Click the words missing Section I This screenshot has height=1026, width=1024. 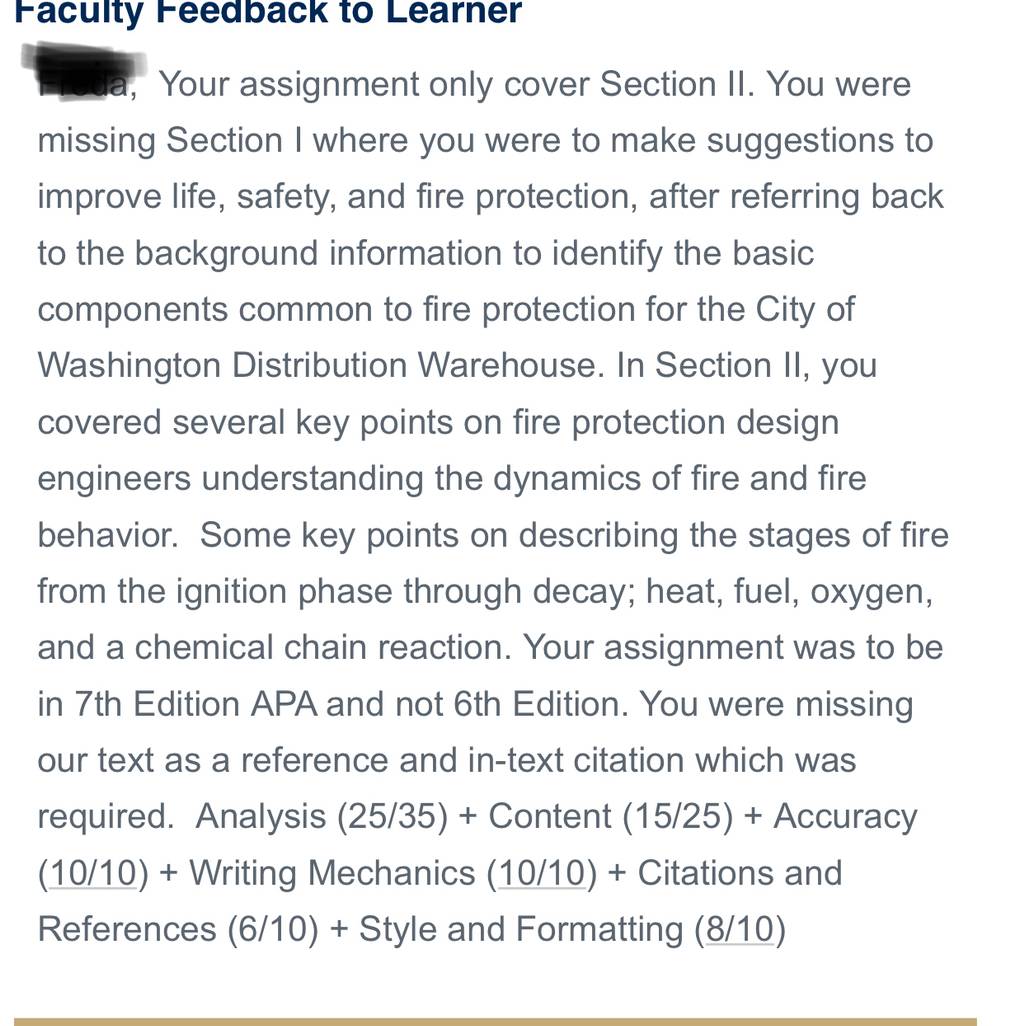pos(170,141)
